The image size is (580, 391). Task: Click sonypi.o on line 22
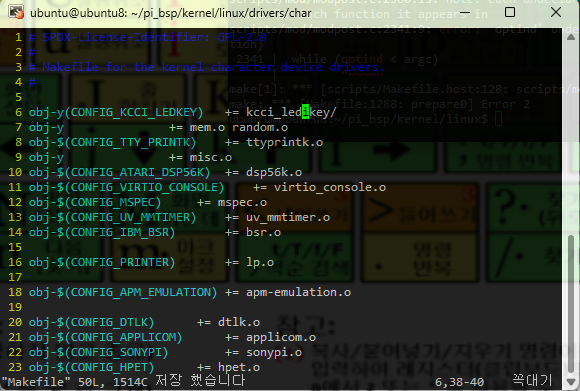click(x=274, y=353)
